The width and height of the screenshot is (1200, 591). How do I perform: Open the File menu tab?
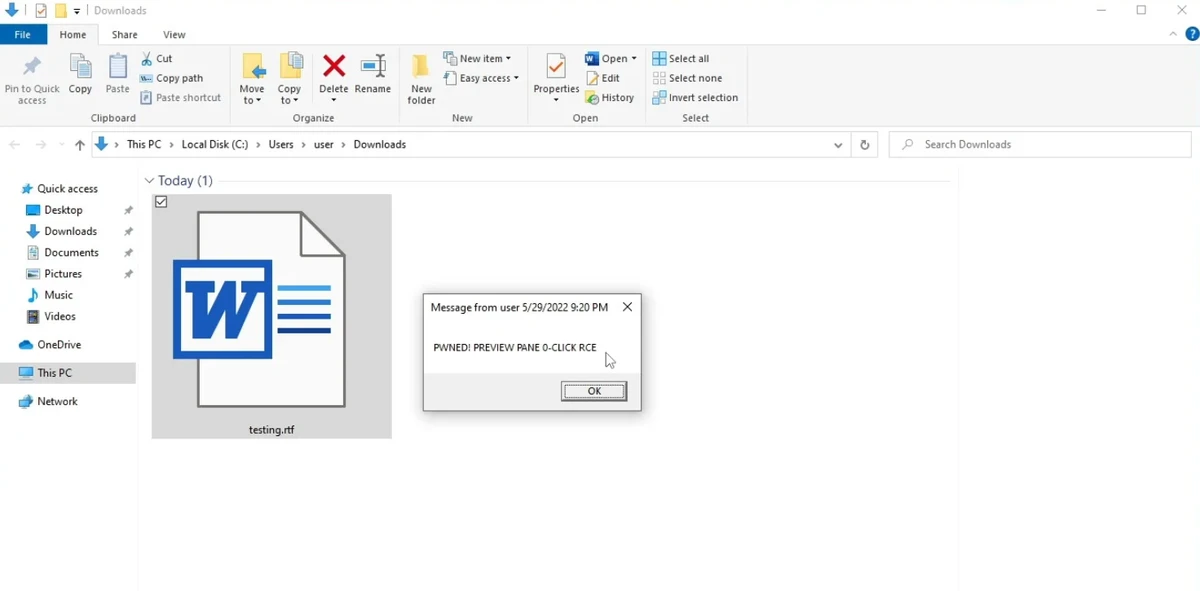(22, 35)
